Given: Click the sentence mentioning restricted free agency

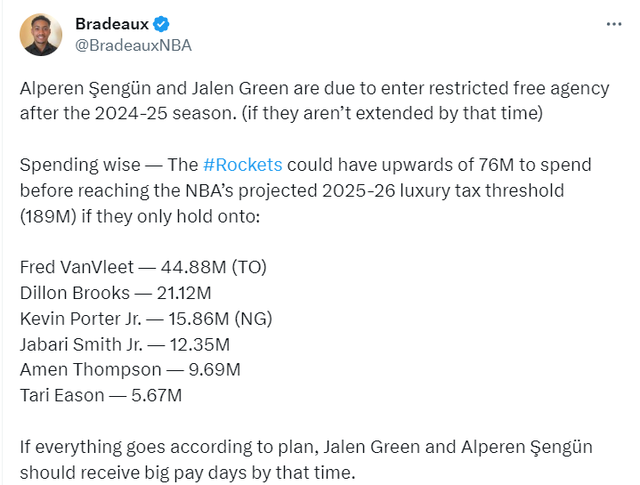Looking at the screenshot, I should (314, 100).
